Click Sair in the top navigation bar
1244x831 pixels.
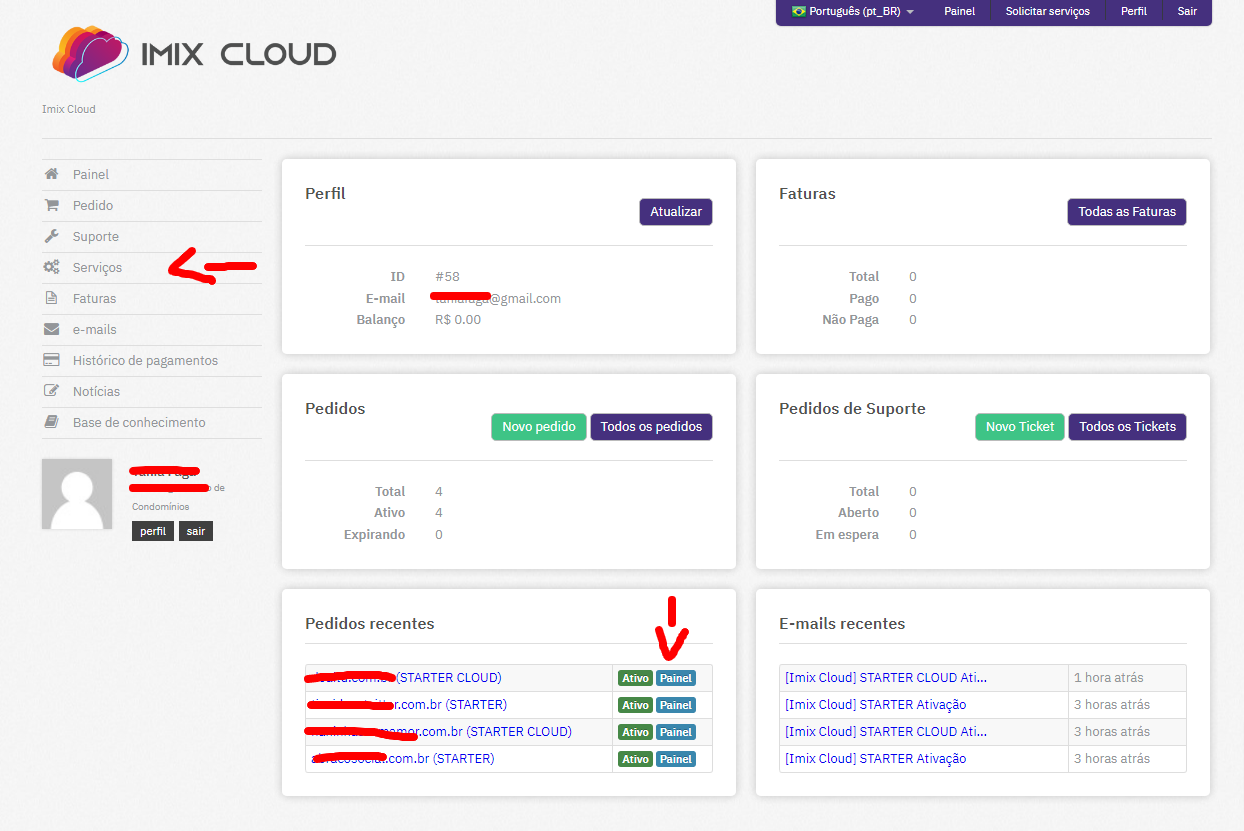tap(1187, 11)
